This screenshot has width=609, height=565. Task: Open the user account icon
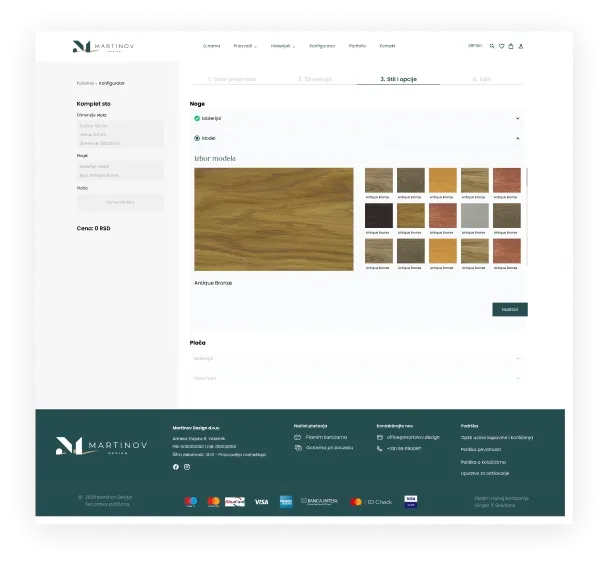[x=521, y=46]
